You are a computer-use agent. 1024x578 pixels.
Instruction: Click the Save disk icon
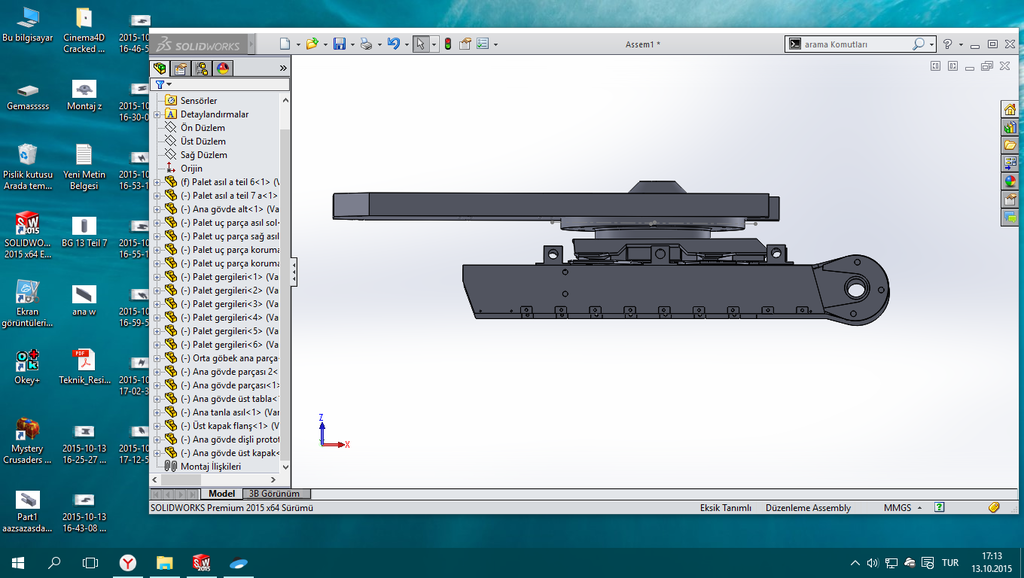(x=339, y=44)
